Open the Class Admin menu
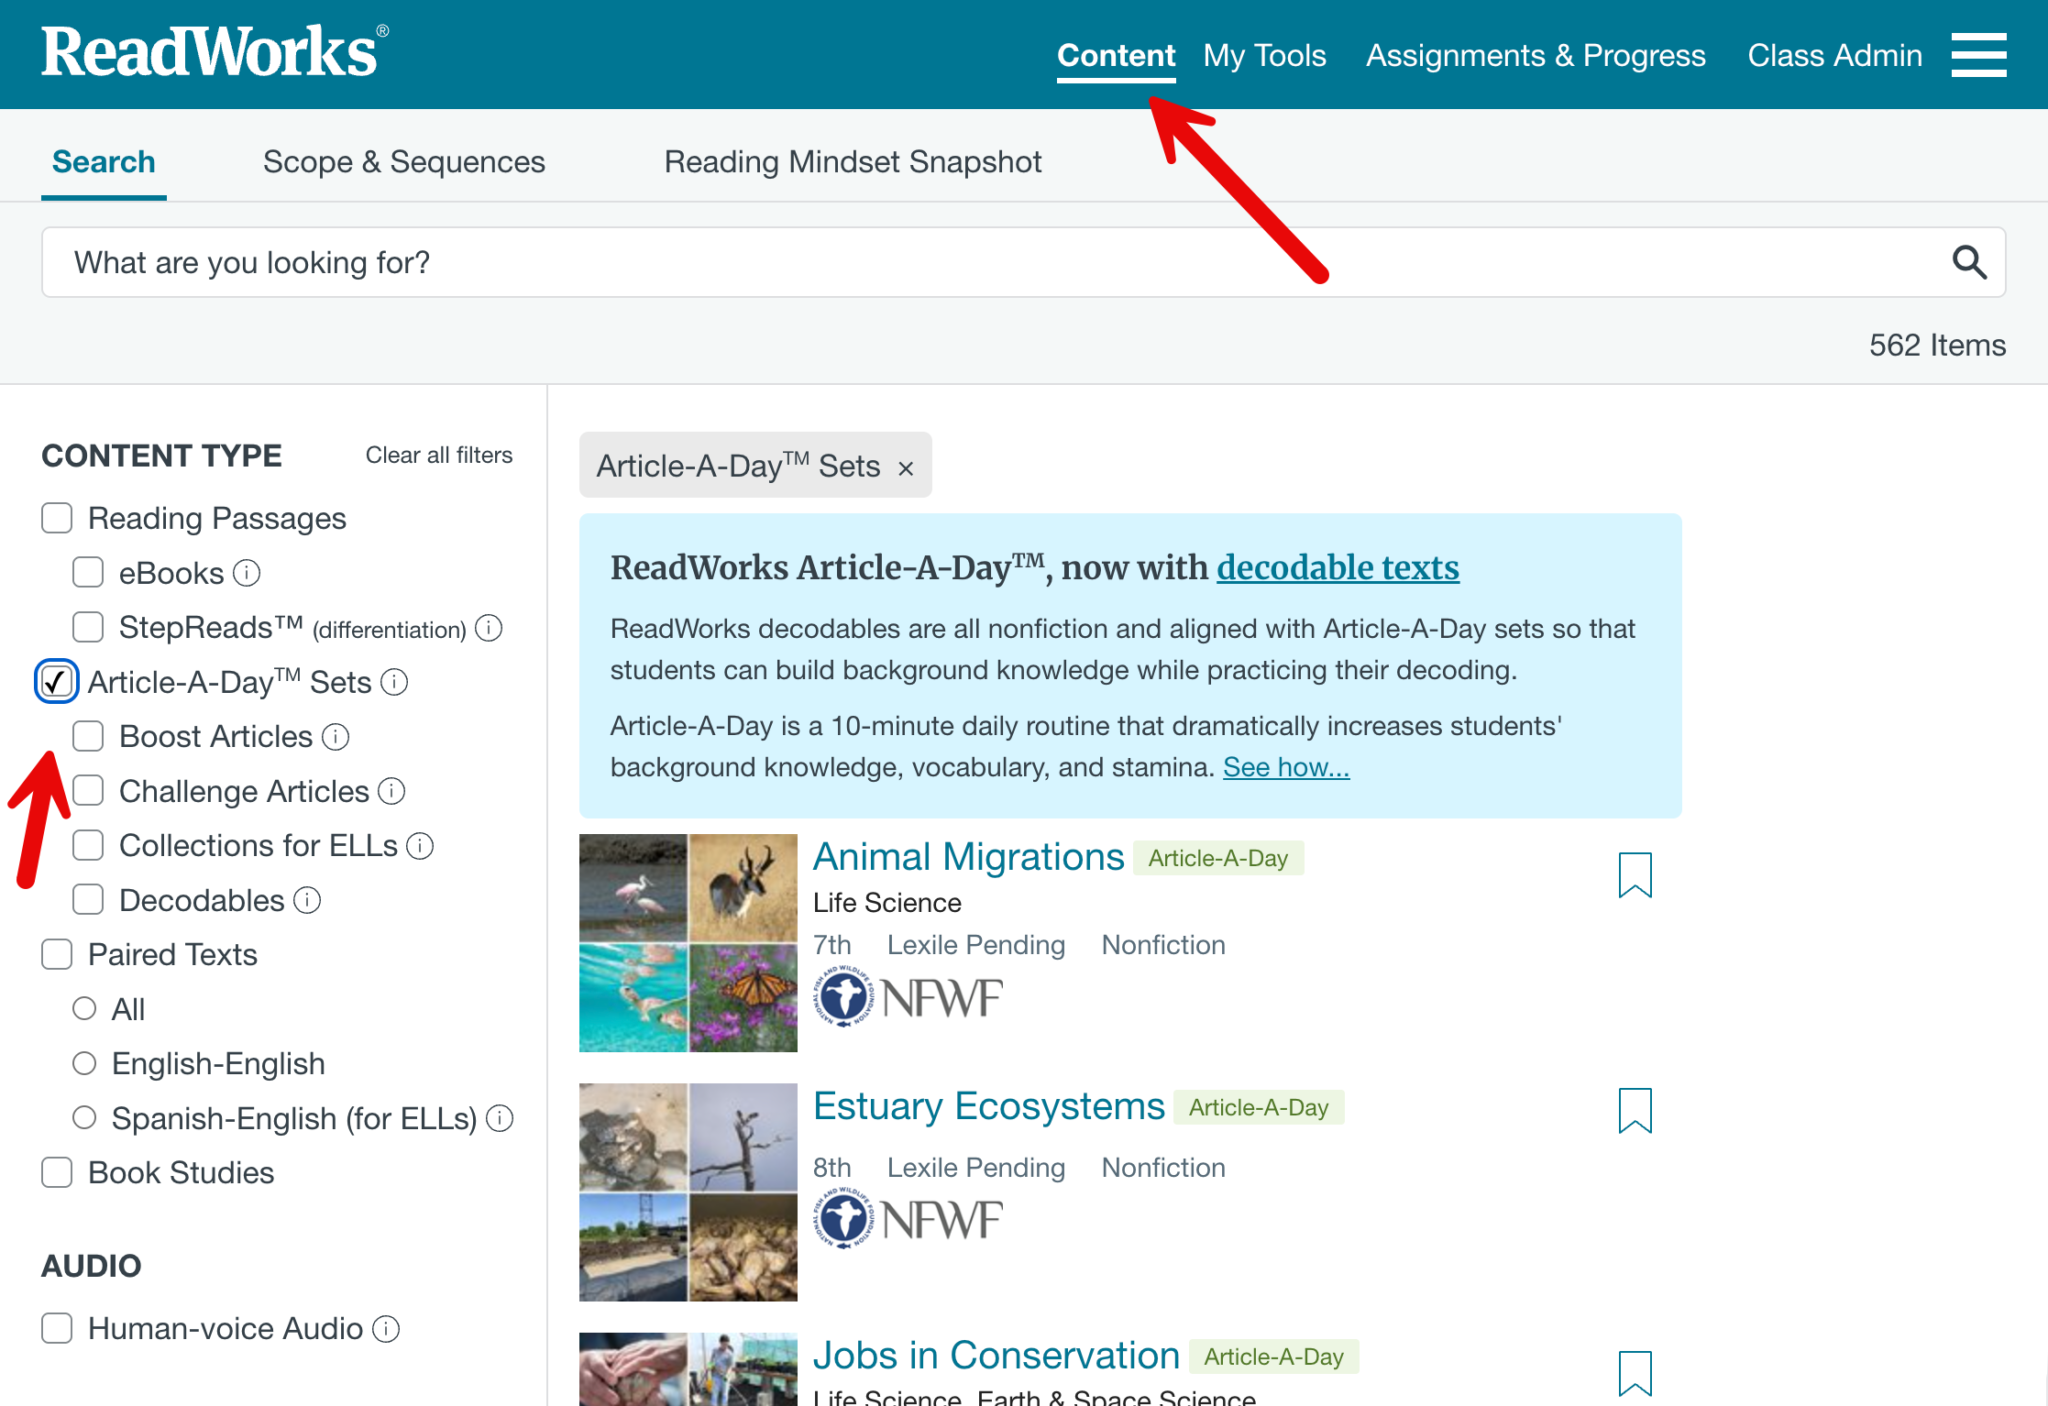This screenshot has width=2048, height=1406. pyautogui.click(x=1834, y=55)
